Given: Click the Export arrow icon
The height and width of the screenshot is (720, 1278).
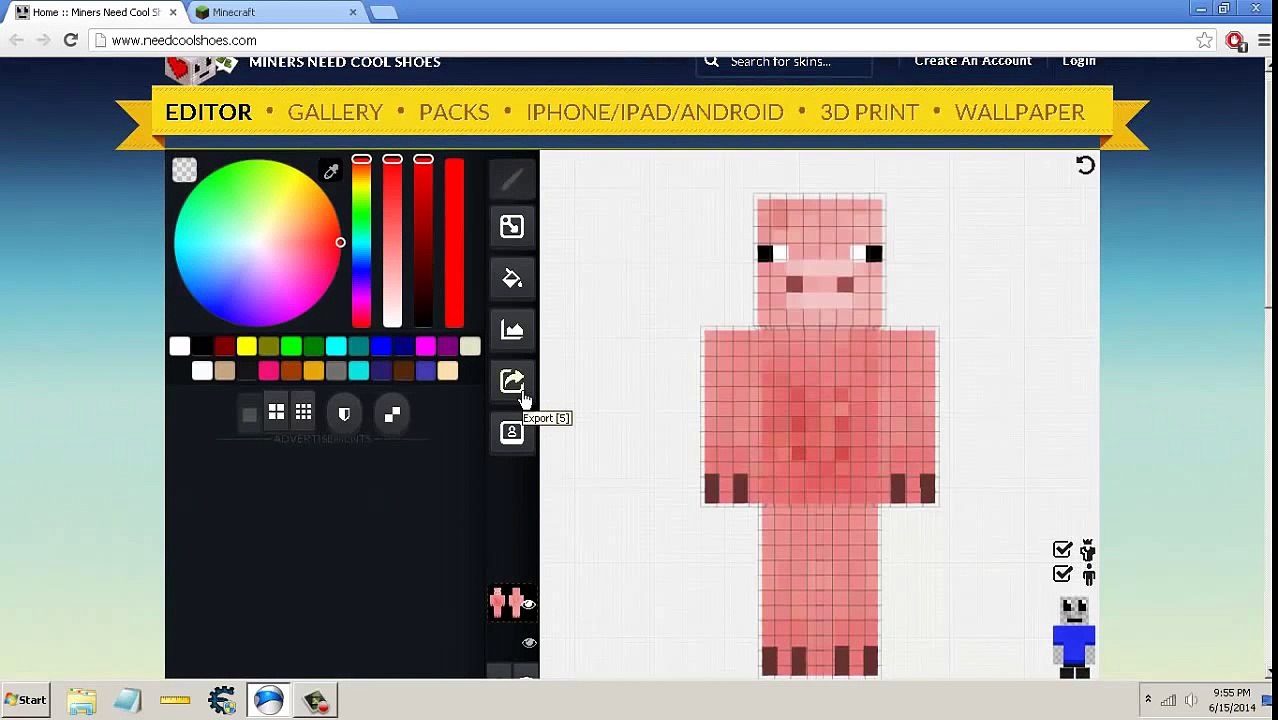Looking at the screenshot, I should click(511, 381).
